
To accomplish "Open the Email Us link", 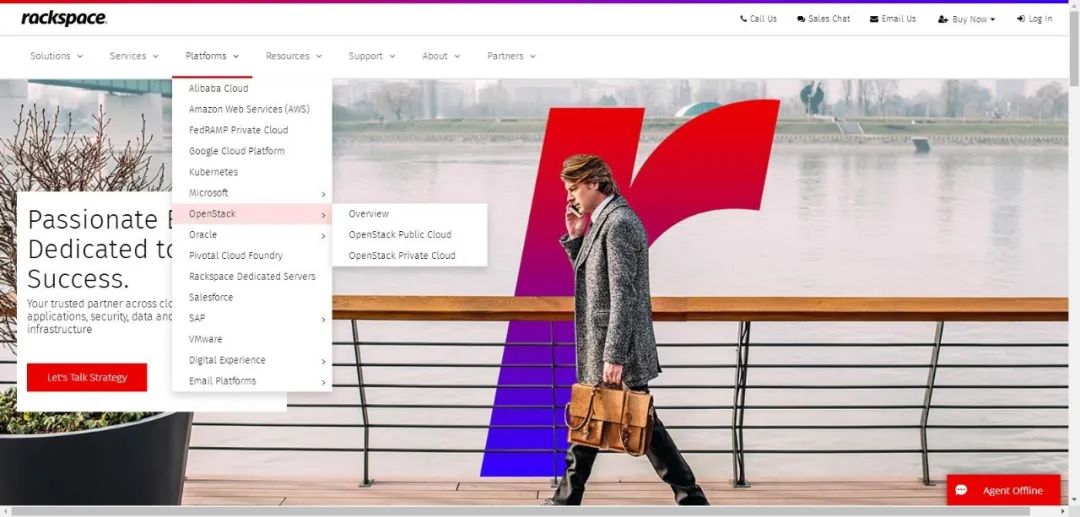I will (893, 19).
